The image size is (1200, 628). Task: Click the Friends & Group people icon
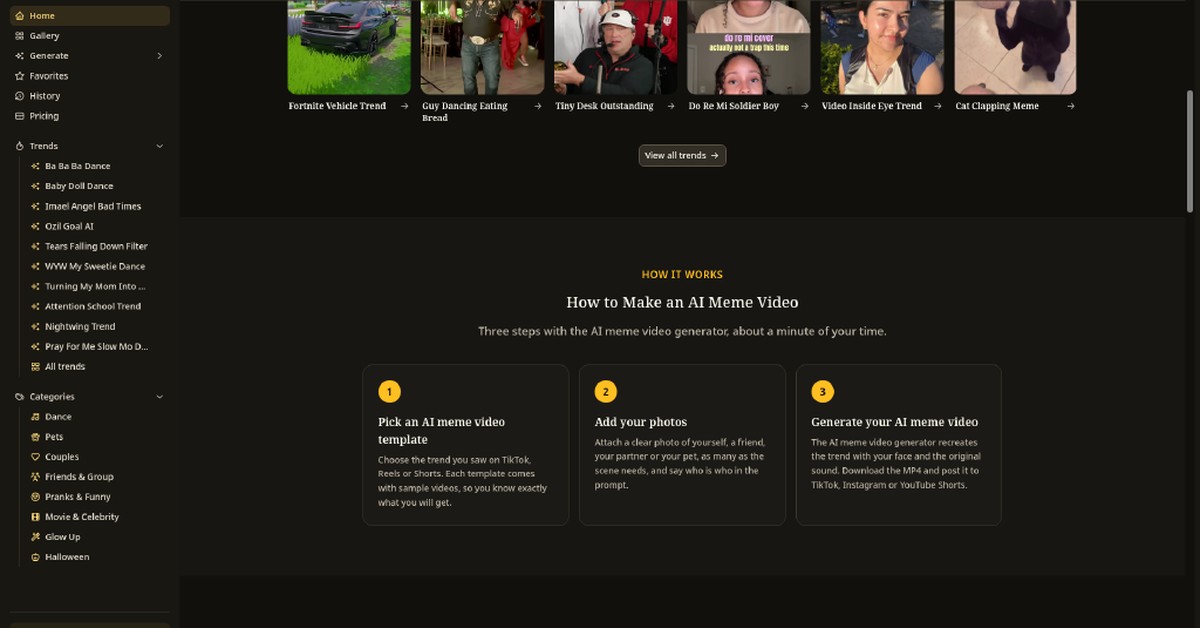coord(35,477)
